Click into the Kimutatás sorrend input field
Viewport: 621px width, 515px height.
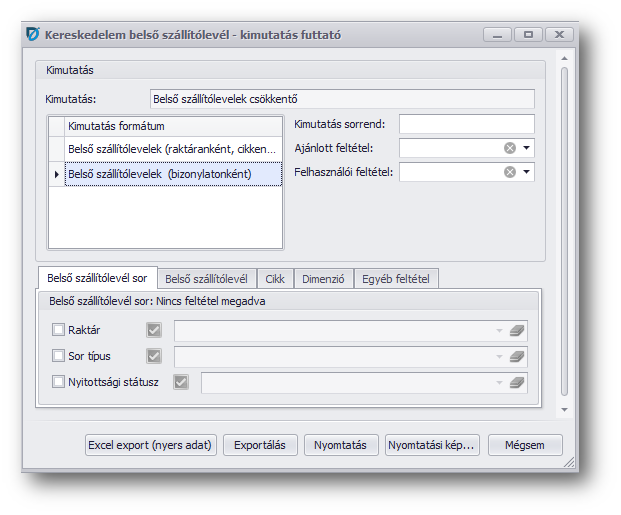click(466, 124)
